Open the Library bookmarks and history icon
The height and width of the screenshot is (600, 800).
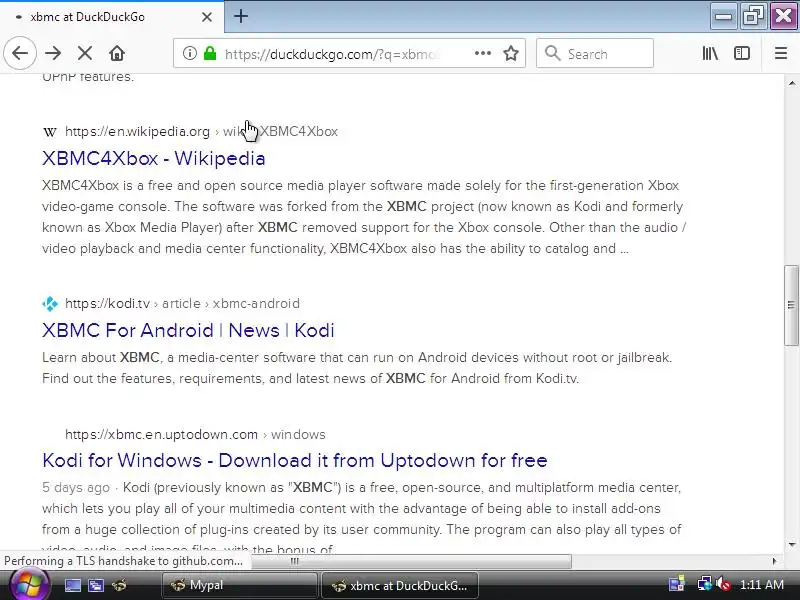(710, 53)
